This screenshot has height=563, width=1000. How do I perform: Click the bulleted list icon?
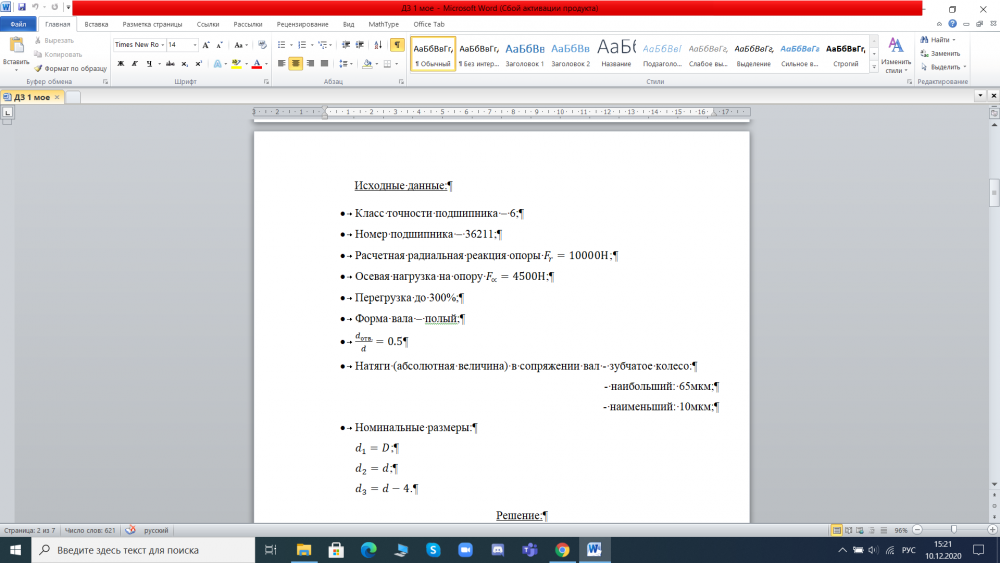click(281, 45)
